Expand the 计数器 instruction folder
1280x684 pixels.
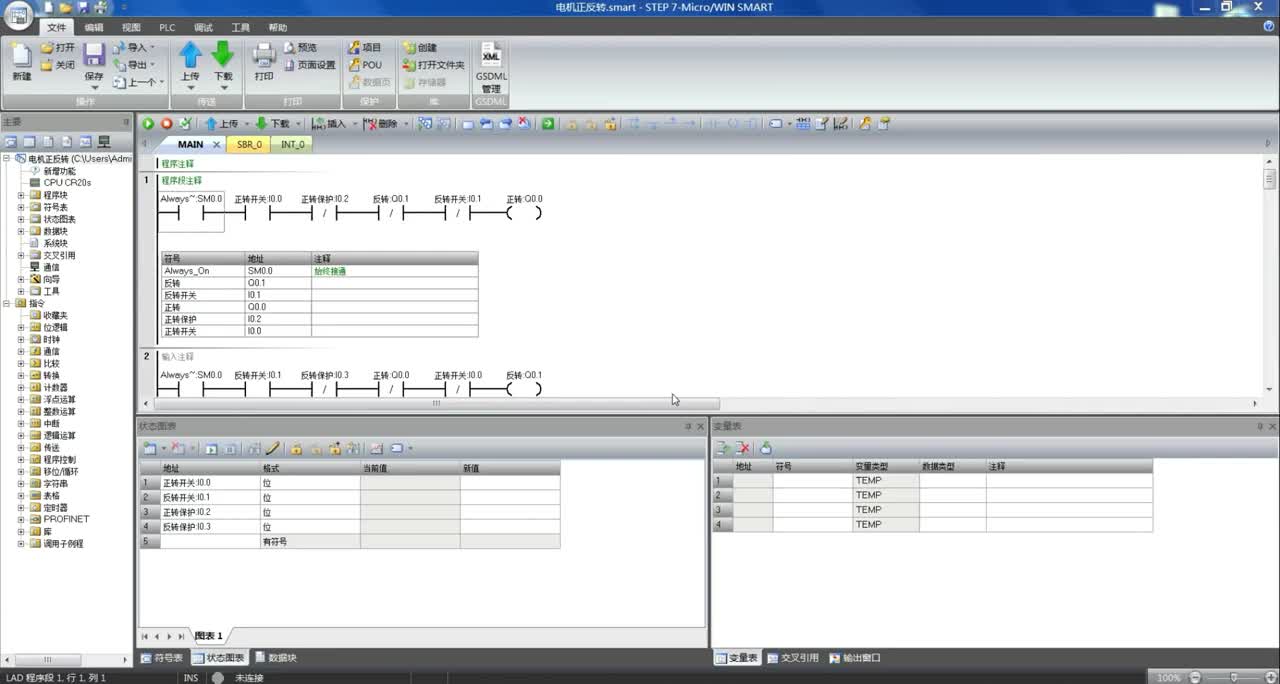pos(21,387)
